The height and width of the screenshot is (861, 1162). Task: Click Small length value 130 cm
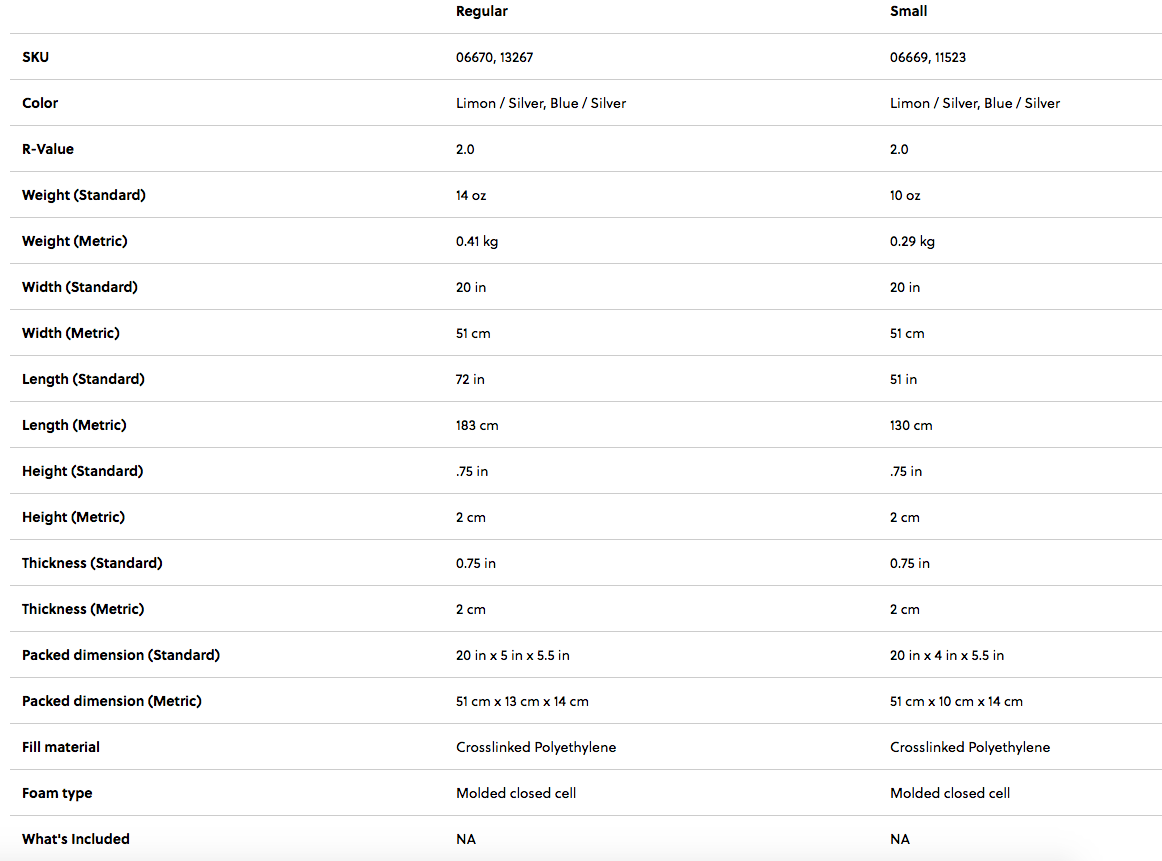910,425
